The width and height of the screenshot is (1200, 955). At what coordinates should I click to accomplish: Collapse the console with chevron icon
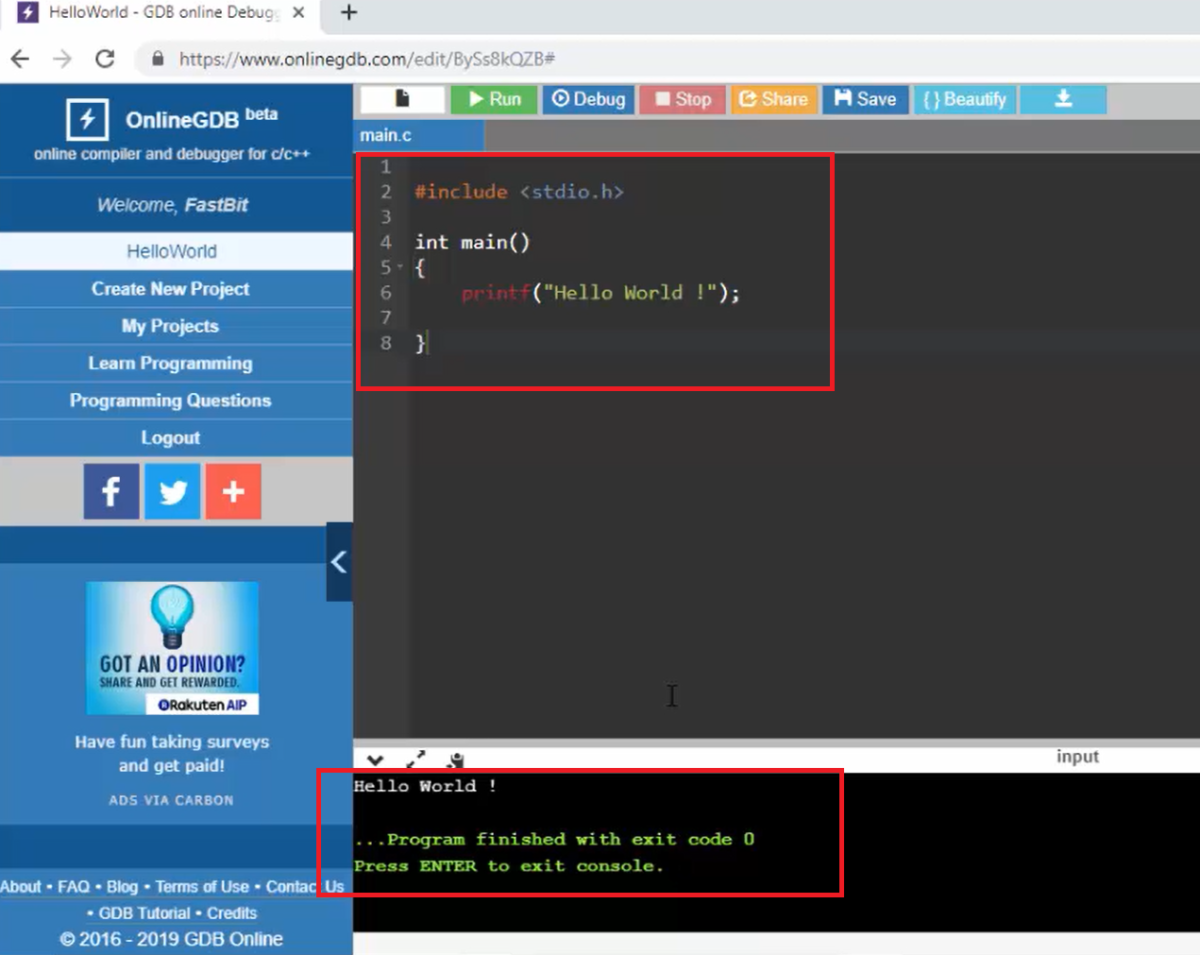point(376,761)
